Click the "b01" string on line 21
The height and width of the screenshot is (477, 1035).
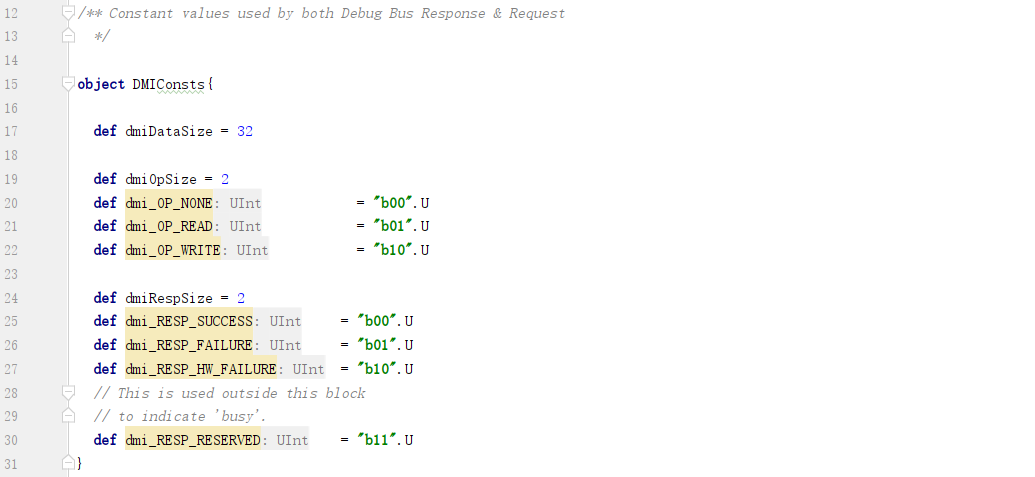[396, 226]
